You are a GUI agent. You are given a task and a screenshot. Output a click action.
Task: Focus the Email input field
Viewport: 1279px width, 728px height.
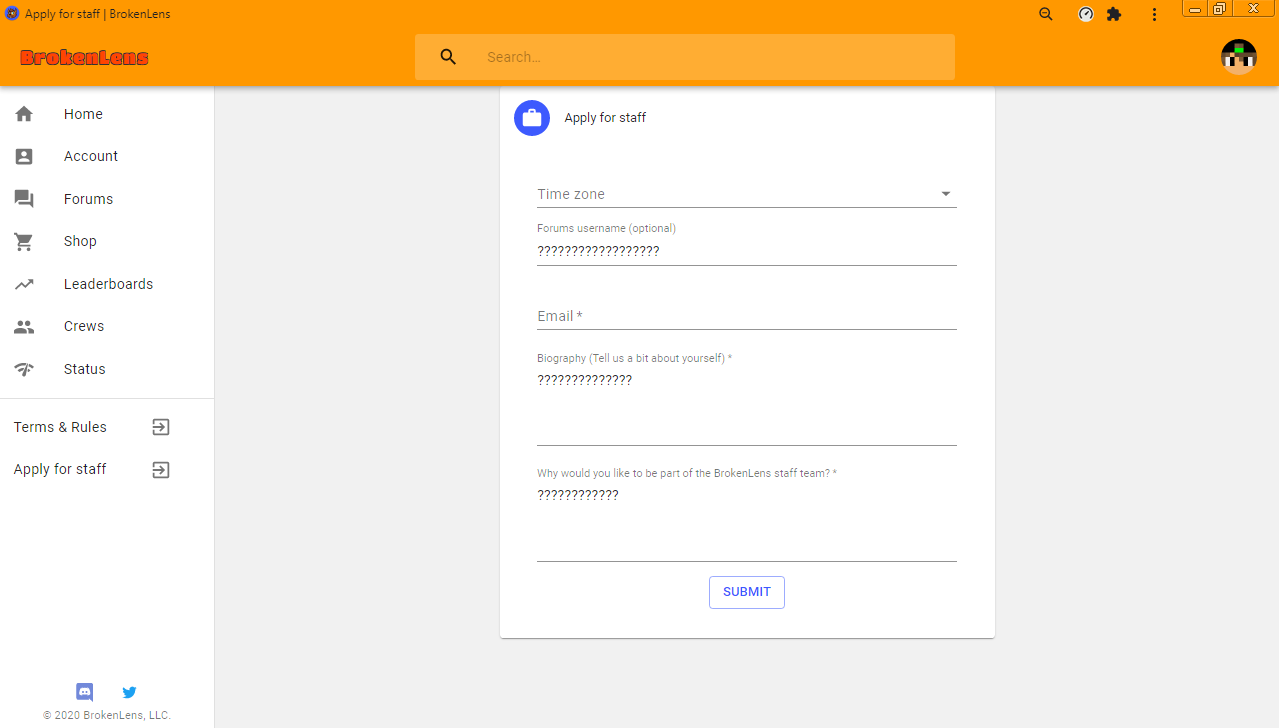click(x=746, y=316)
